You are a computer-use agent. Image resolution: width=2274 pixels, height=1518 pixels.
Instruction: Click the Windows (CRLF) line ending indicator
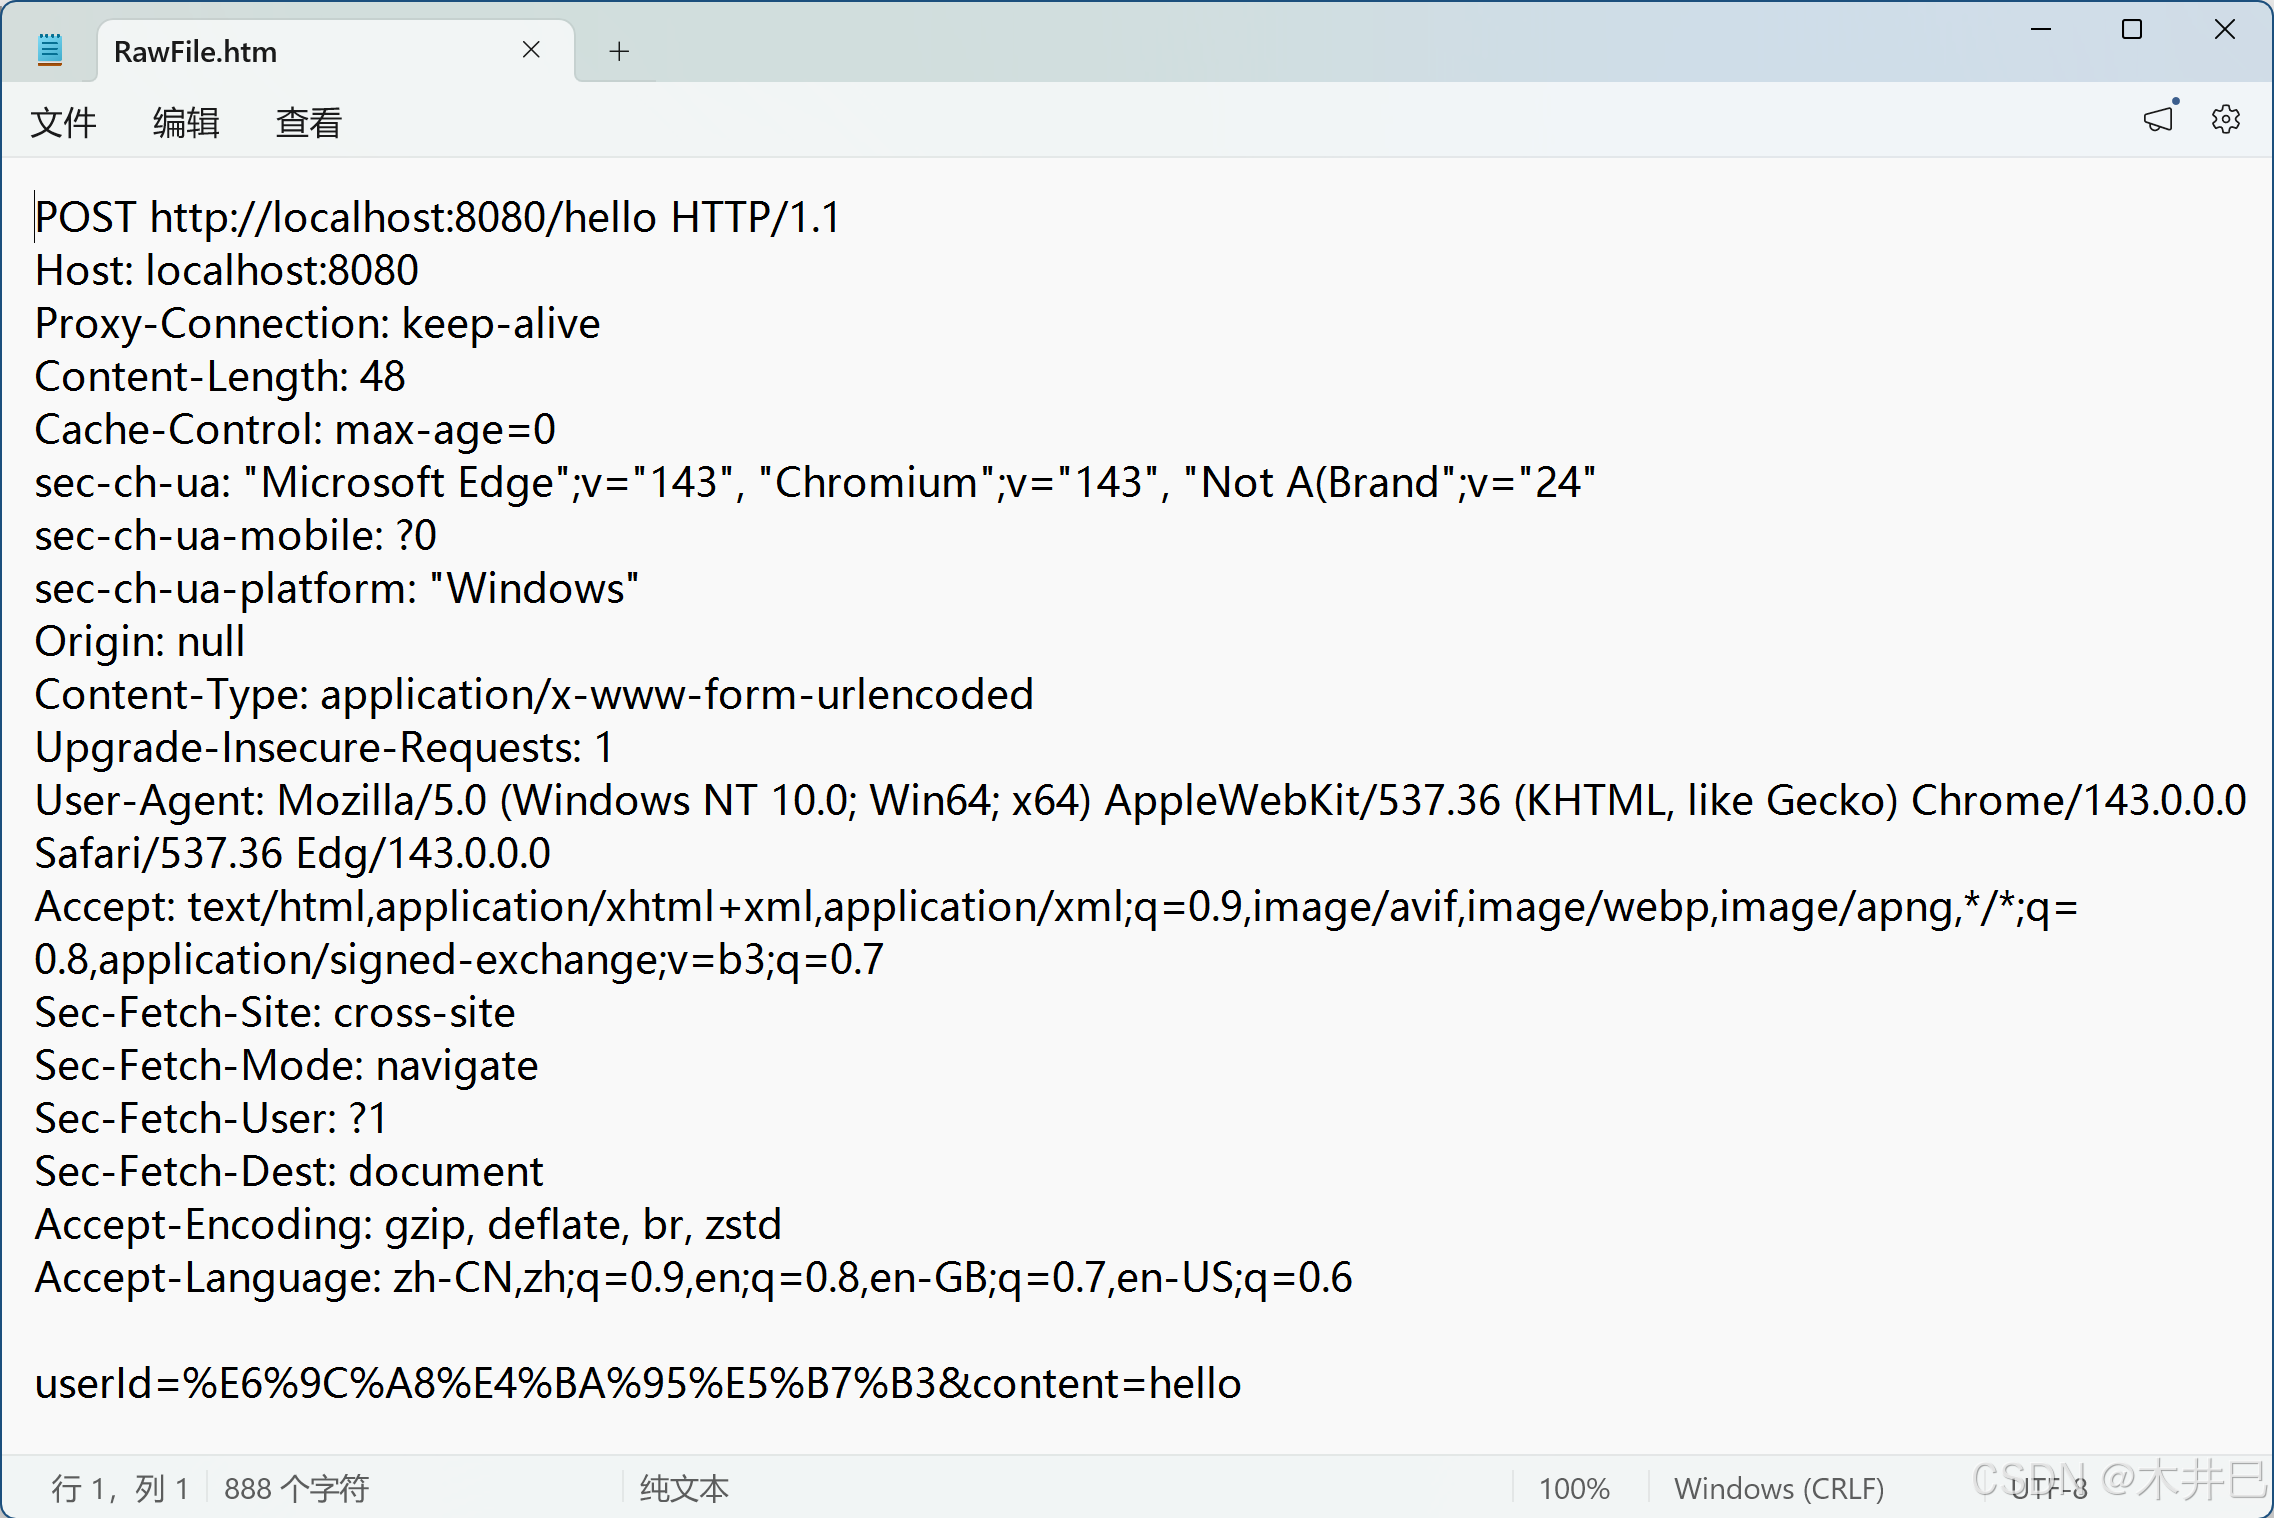(1779, 1489)
